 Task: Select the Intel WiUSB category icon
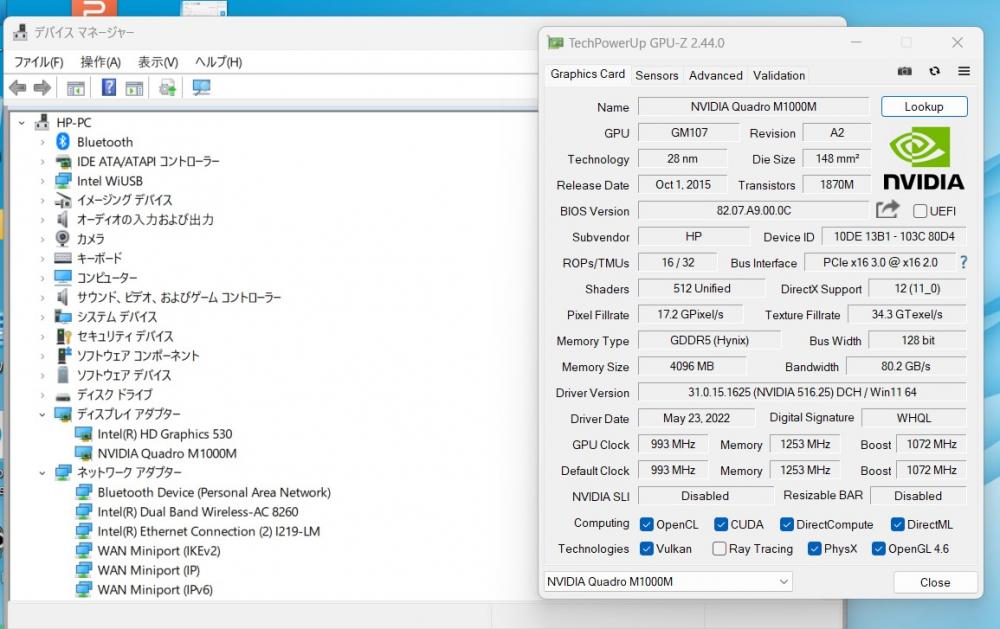pos(62,181)
